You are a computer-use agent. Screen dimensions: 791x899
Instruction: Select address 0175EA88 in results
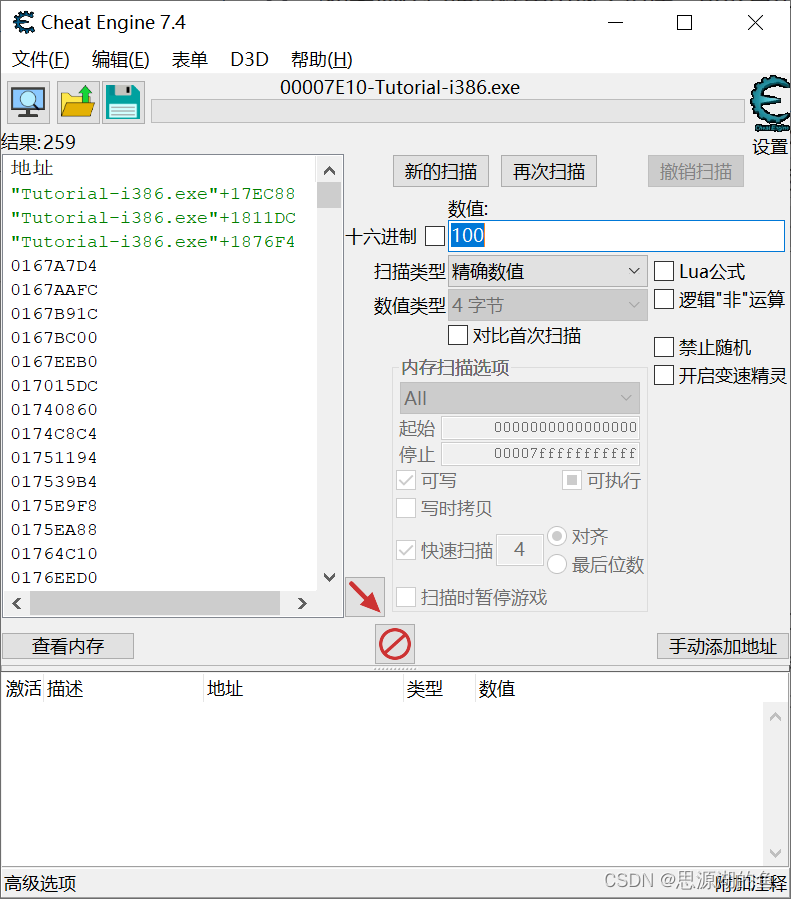(x=54, y=530)
